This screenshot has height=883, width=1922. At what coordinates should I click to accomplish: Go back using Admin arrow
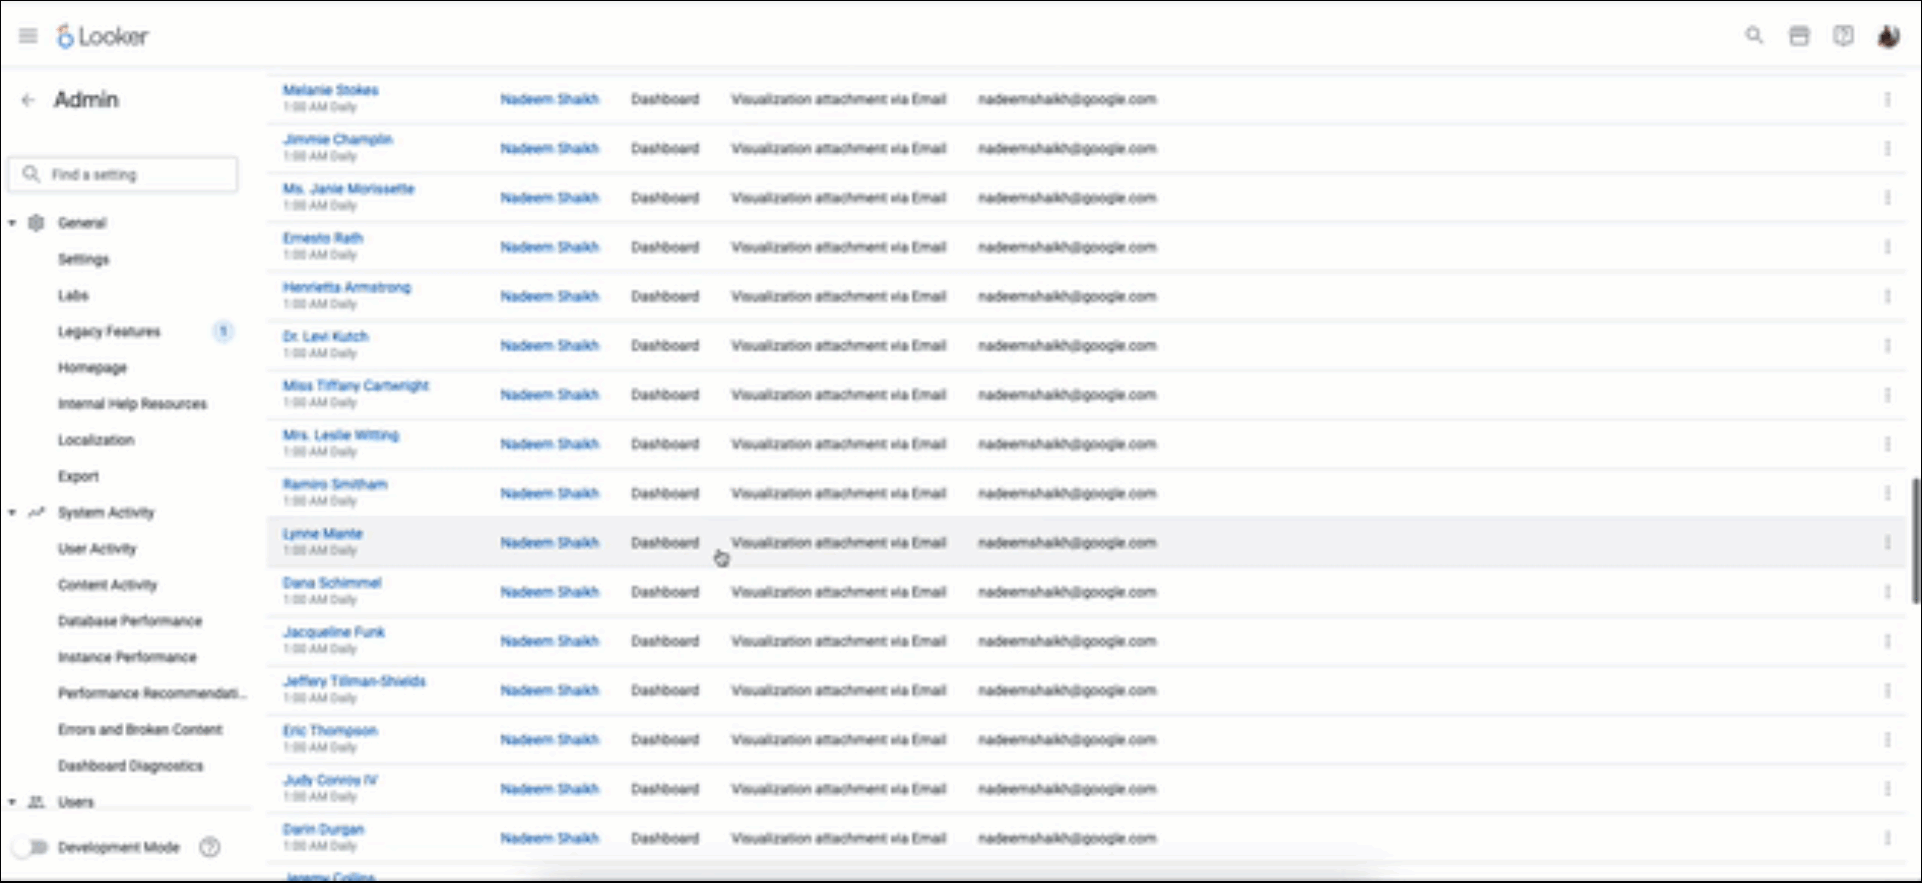pyautogui.click(x=28, y=100)
